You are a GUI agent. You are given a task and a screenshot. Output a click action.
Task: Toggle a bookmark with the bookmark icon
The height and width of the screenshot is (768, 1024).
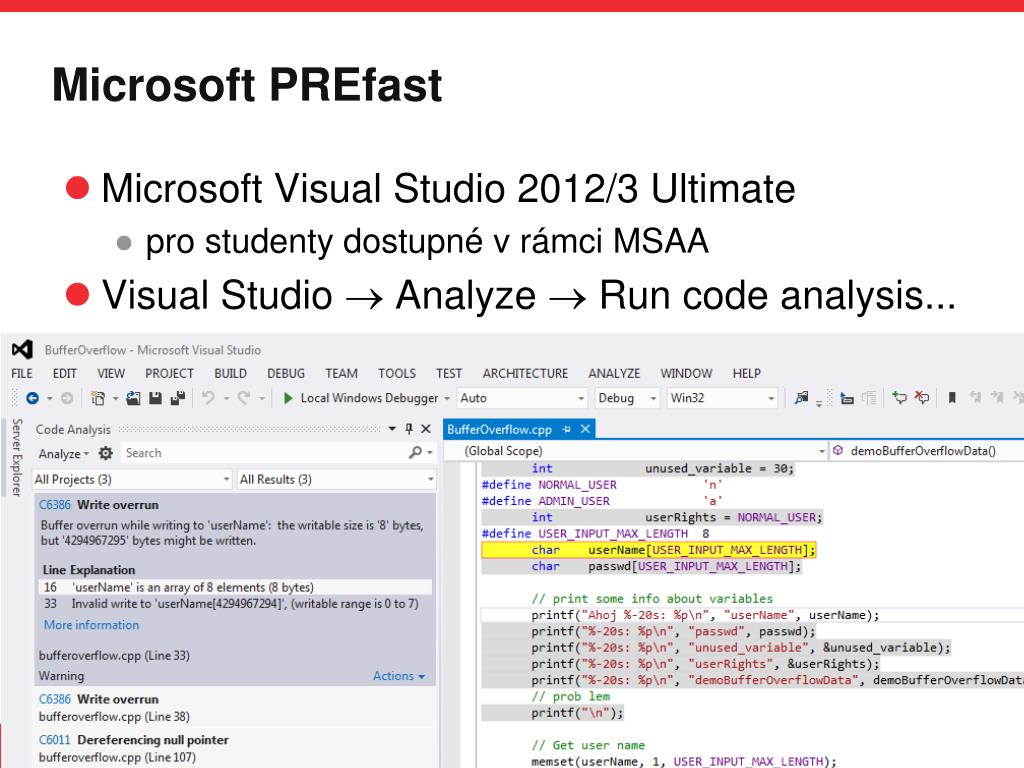click(952, 397)
